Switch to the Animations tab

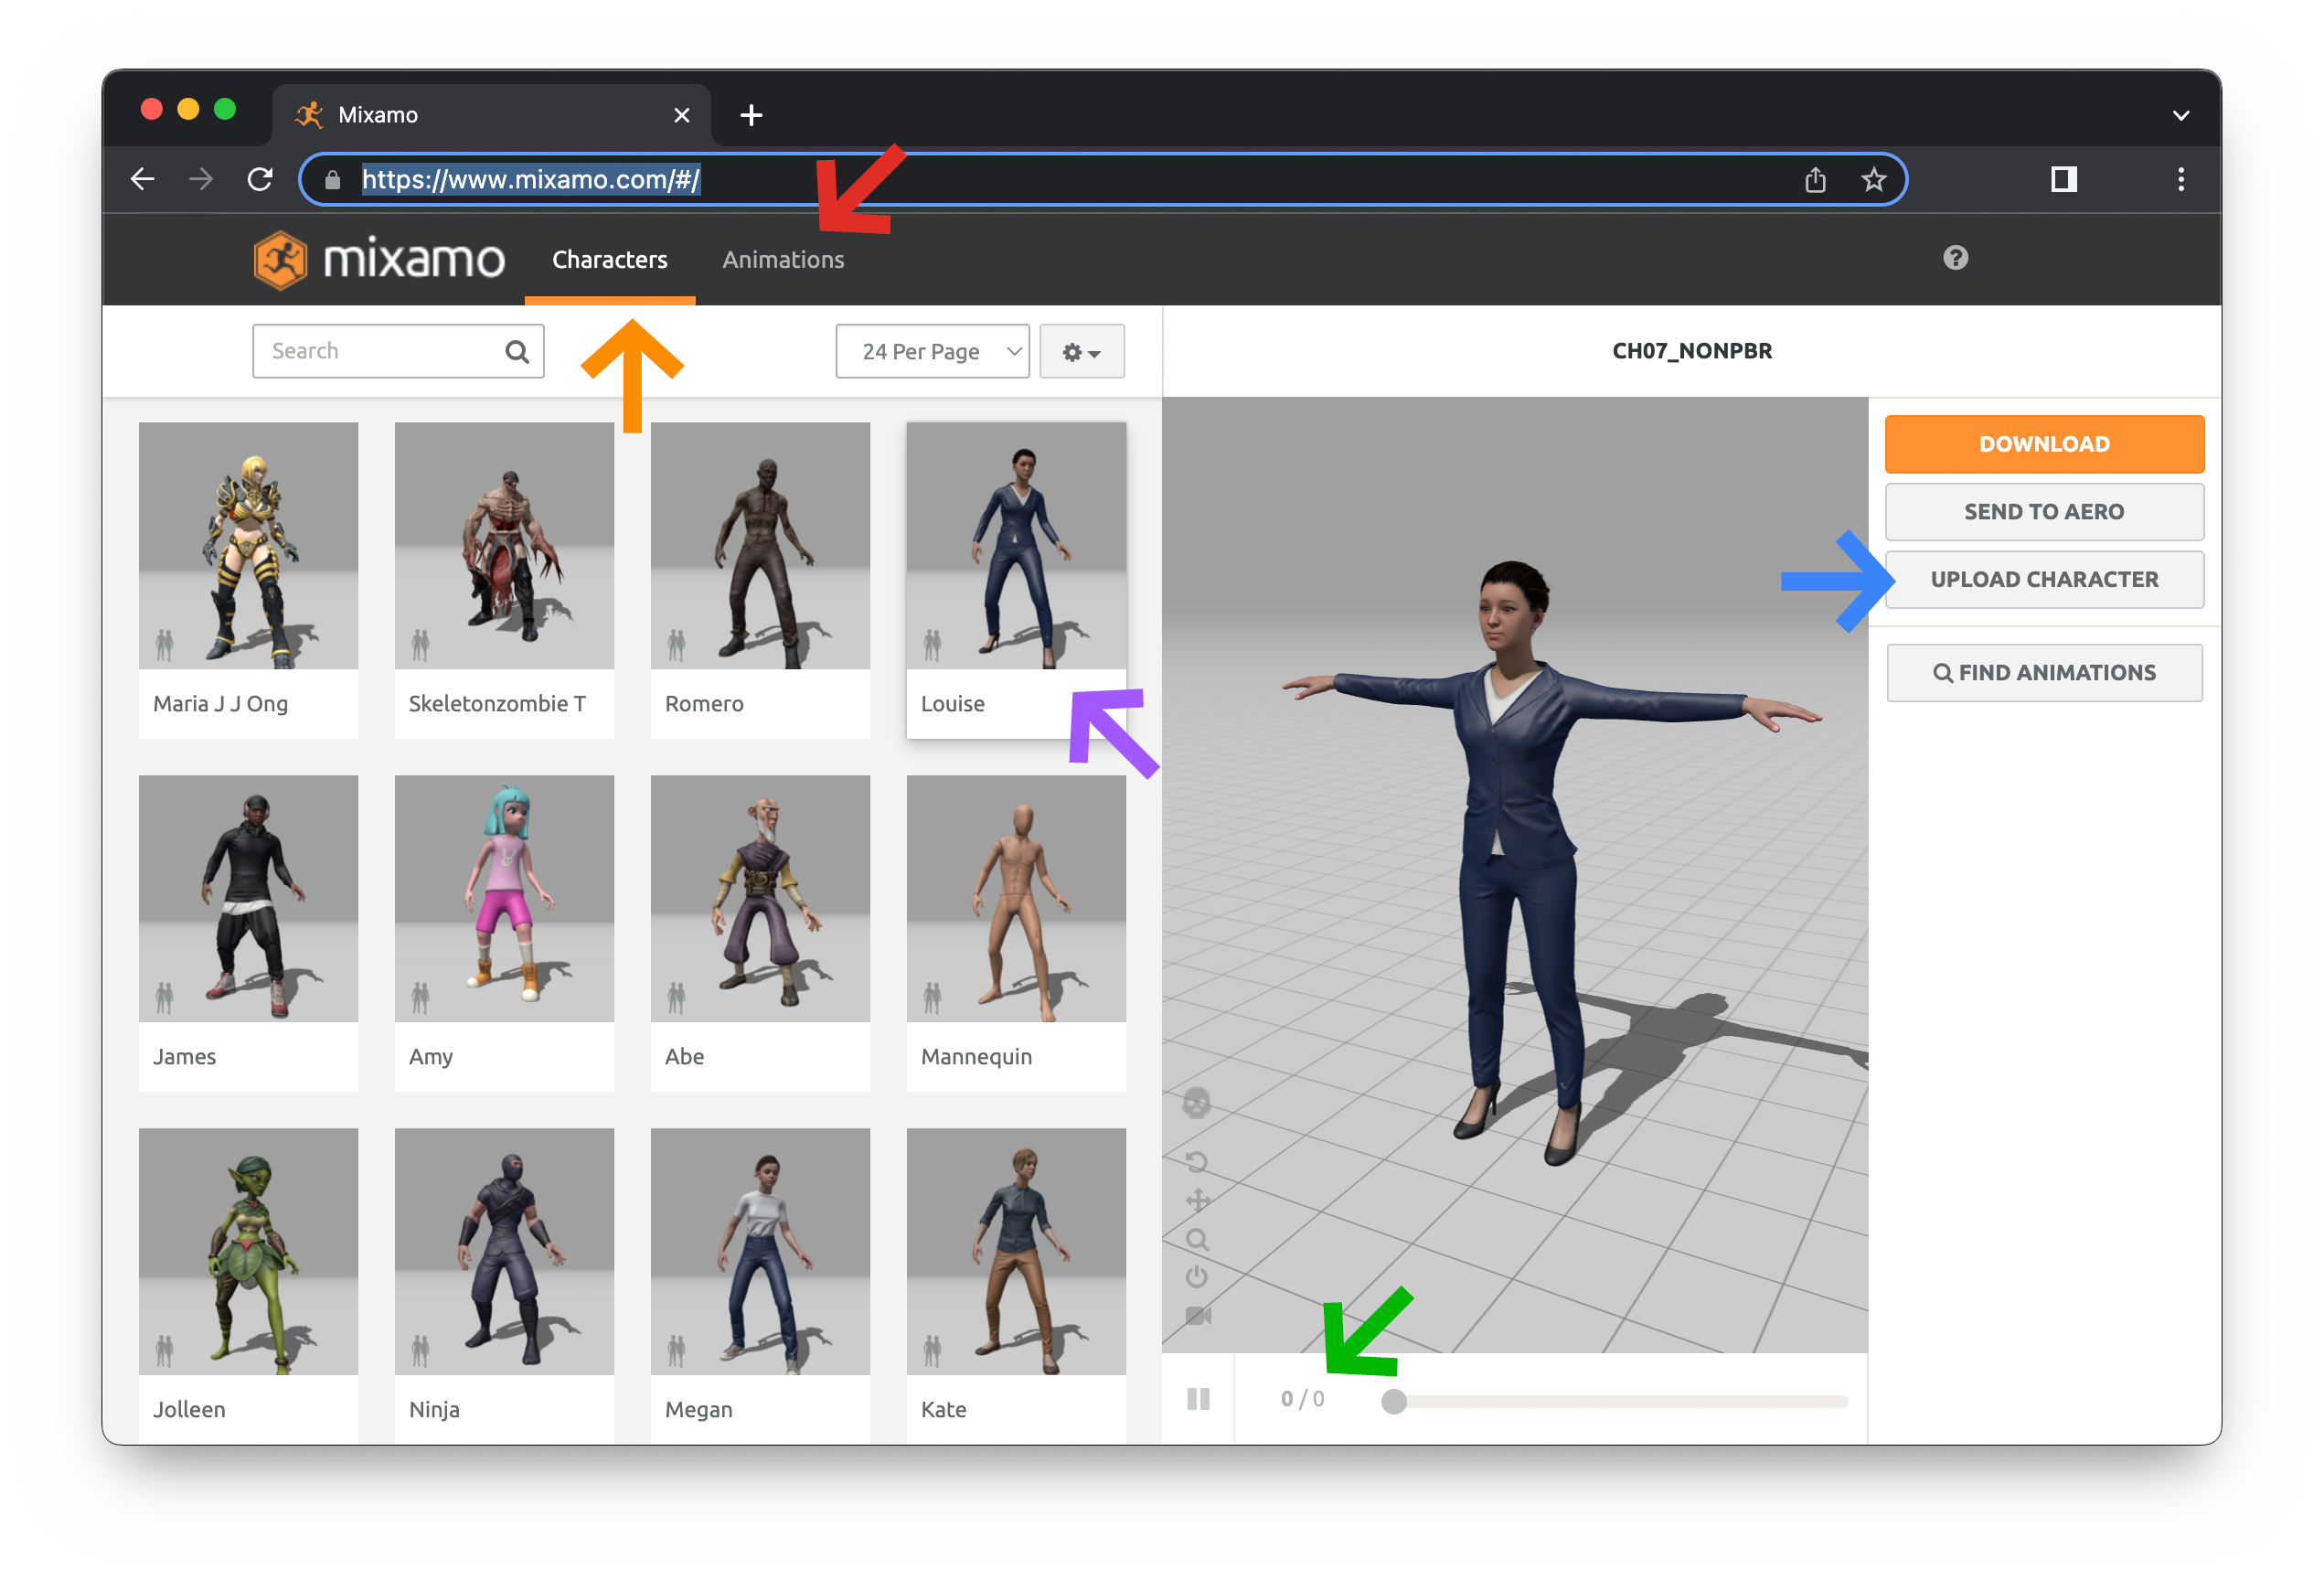(x=783, y=260)
